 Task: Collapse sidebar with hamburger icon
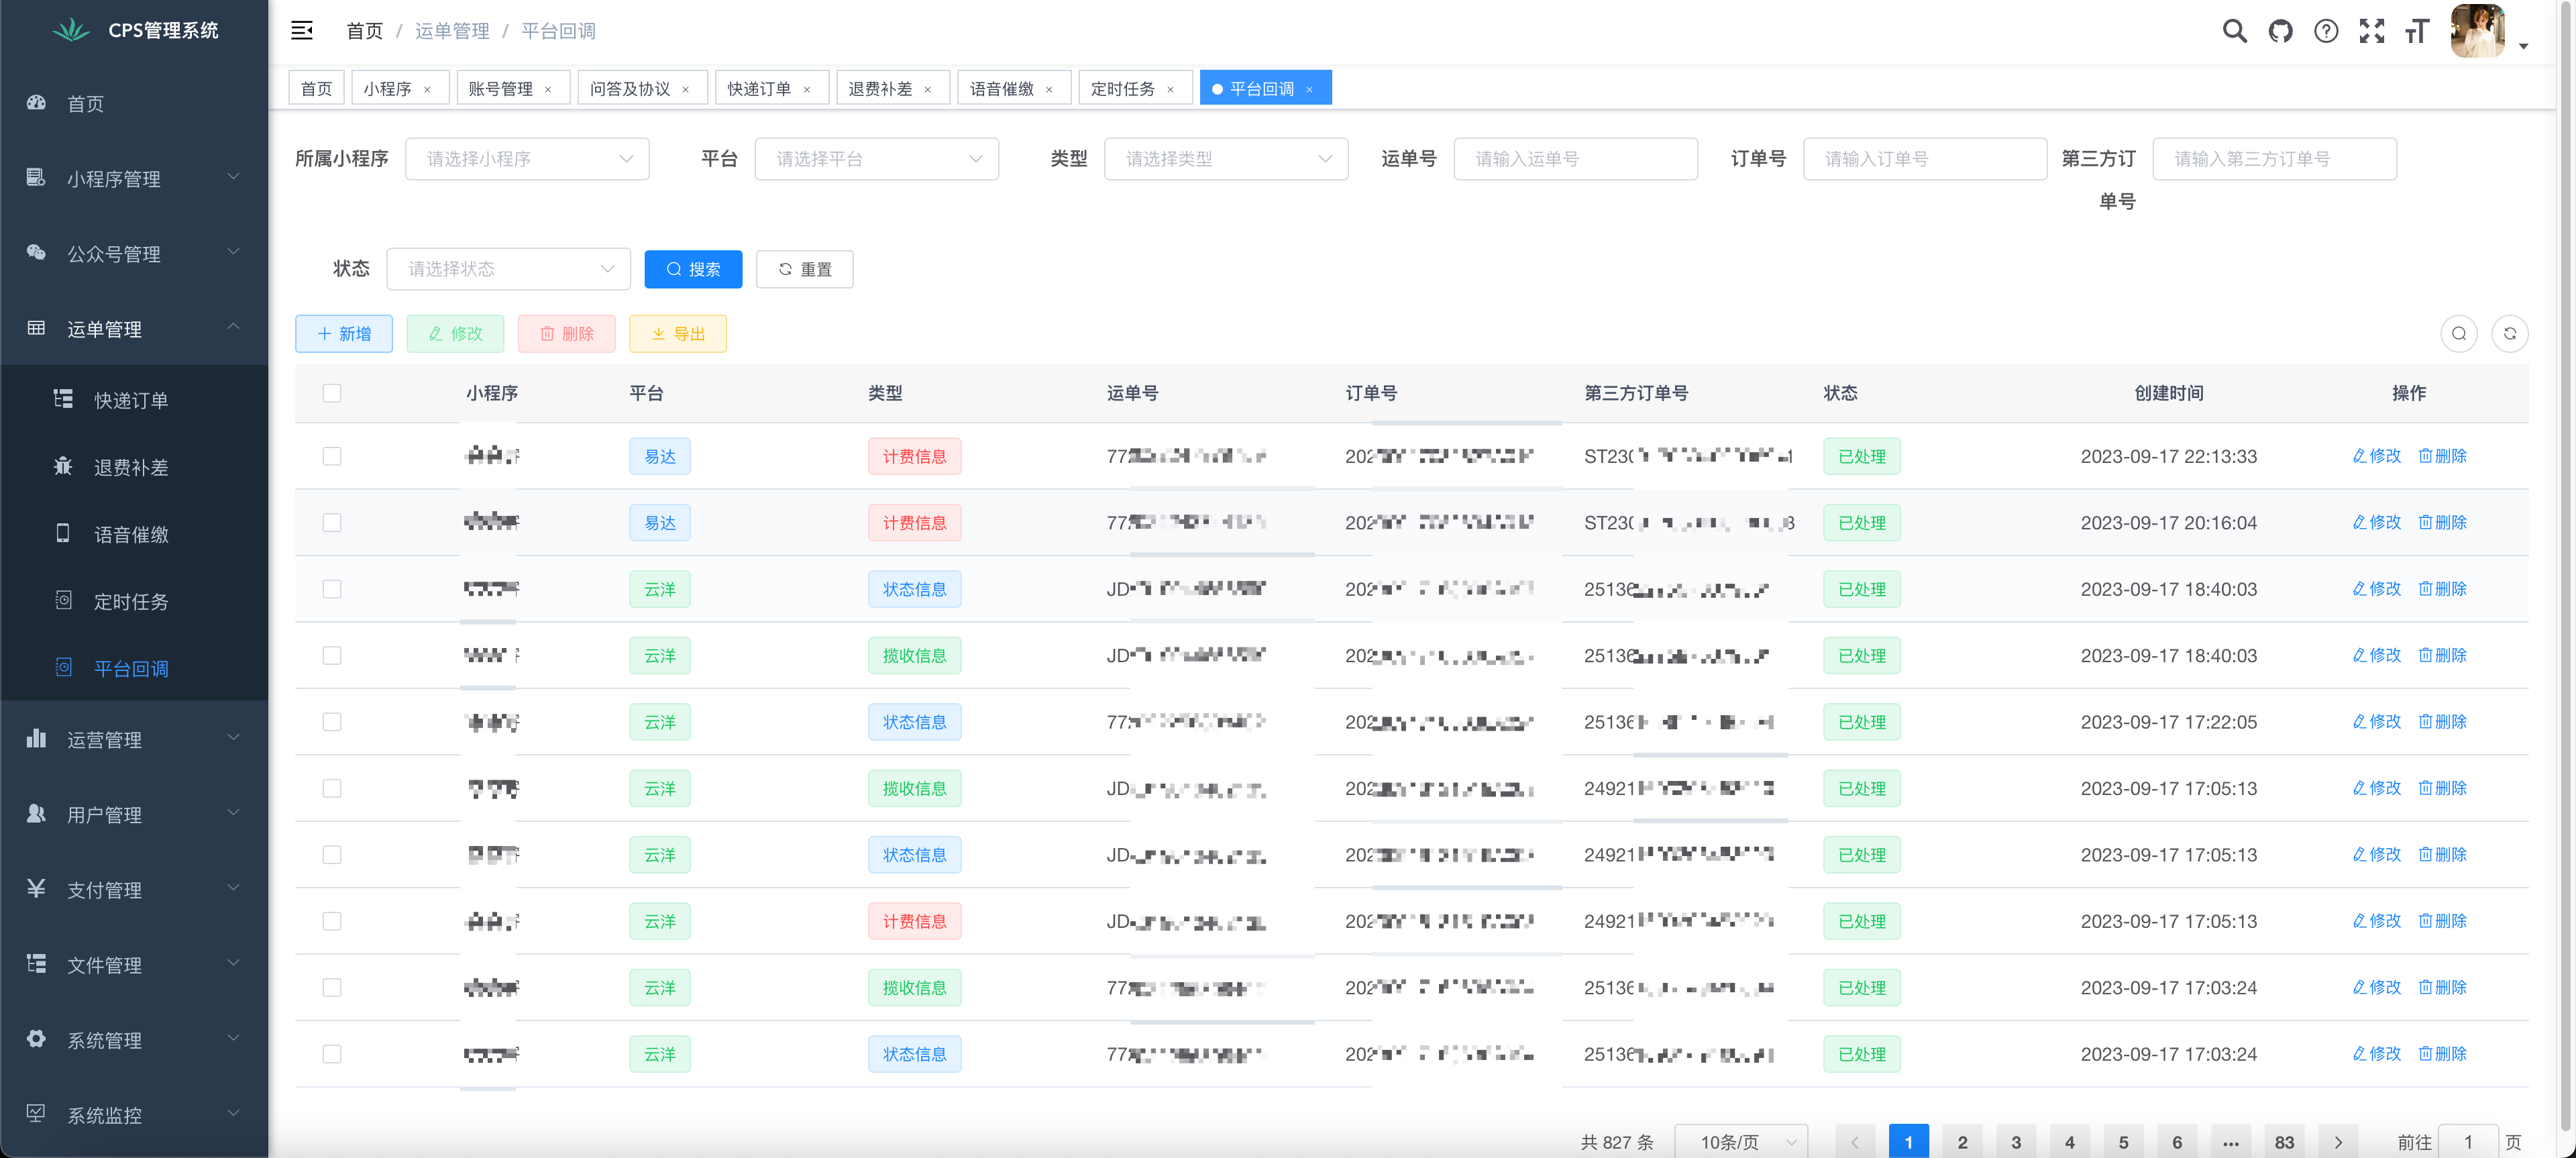coord(301,31)
